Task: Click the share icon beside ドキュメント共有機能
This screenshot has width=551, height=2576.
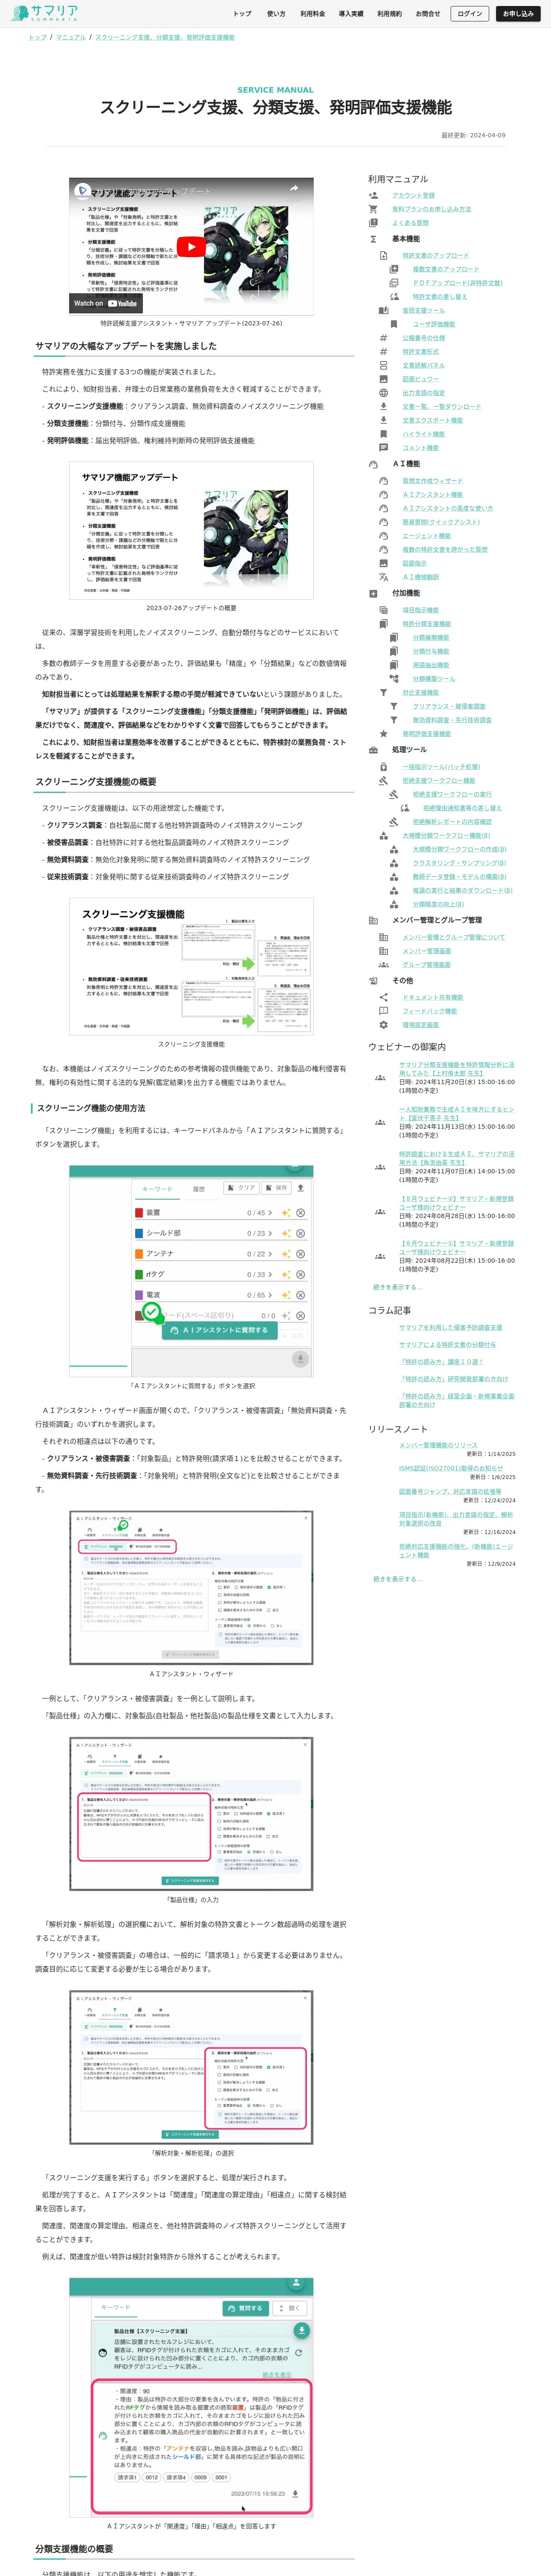Action: [x=383, y=998]
